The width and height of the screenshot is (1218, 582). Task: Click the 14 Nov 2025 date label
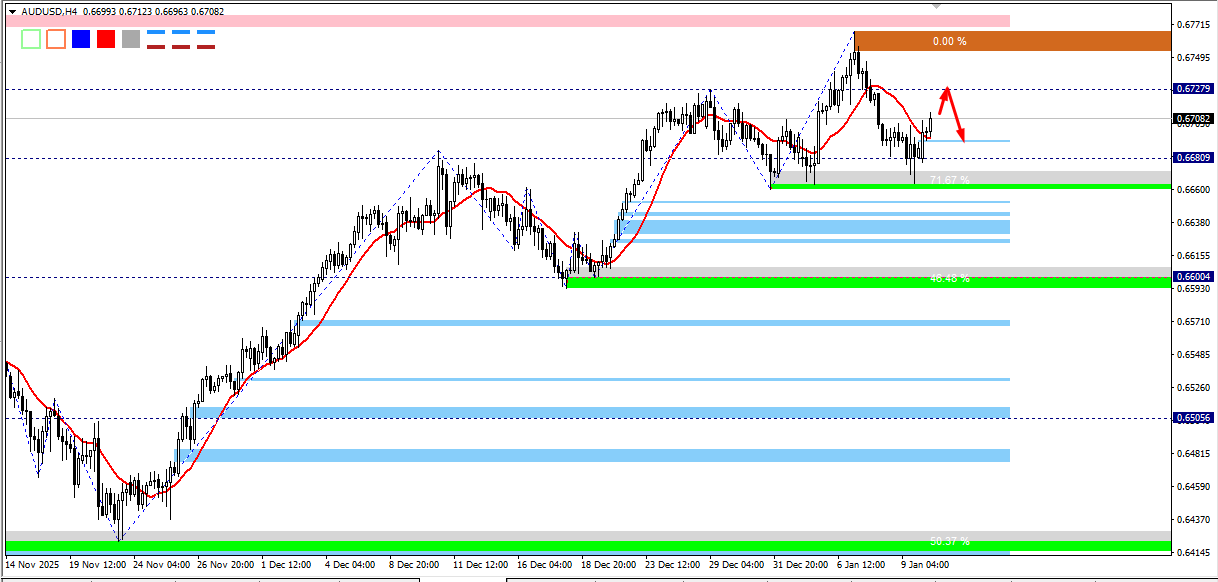[33, 565]
